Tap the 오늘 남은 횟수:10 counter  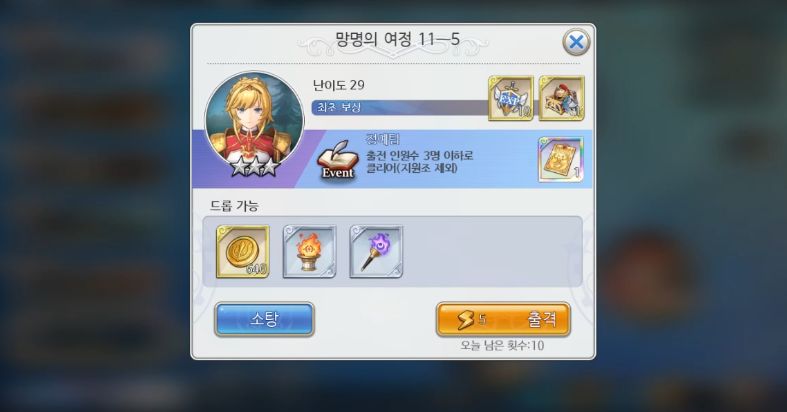click(x=502, y=345)
